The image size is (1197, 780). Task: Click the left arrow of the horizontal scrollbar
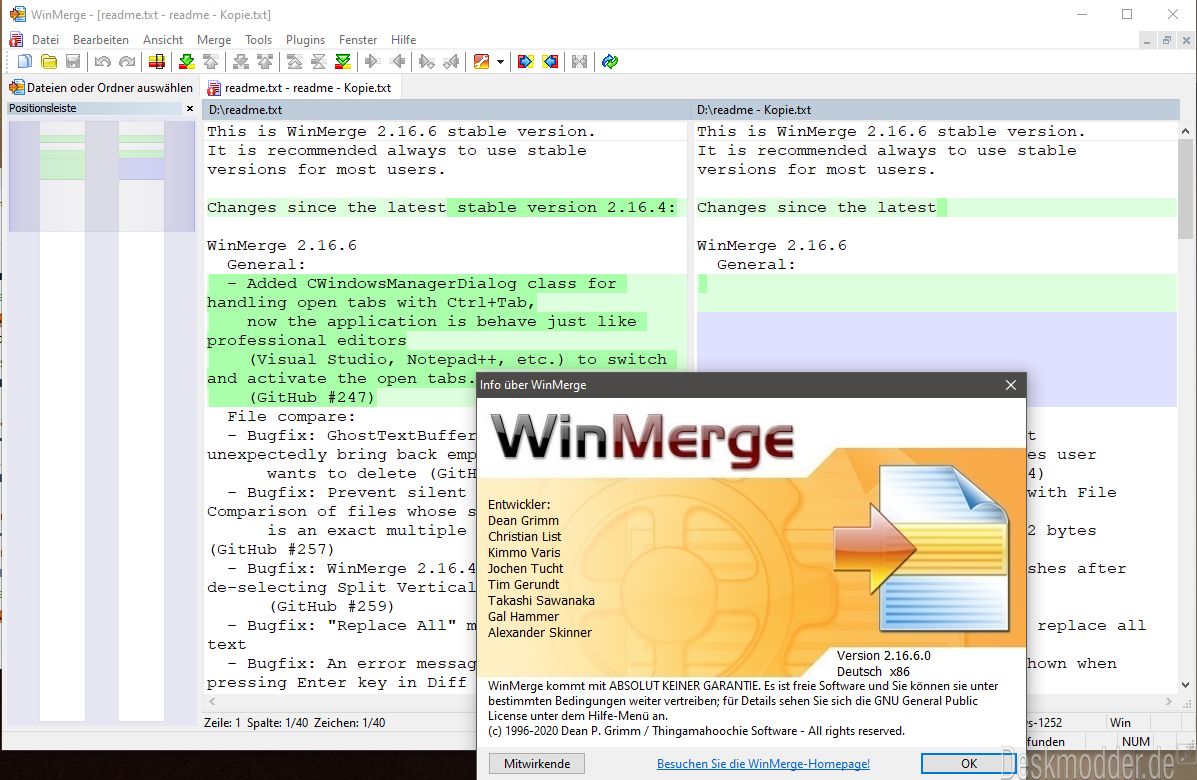point(211,701)
